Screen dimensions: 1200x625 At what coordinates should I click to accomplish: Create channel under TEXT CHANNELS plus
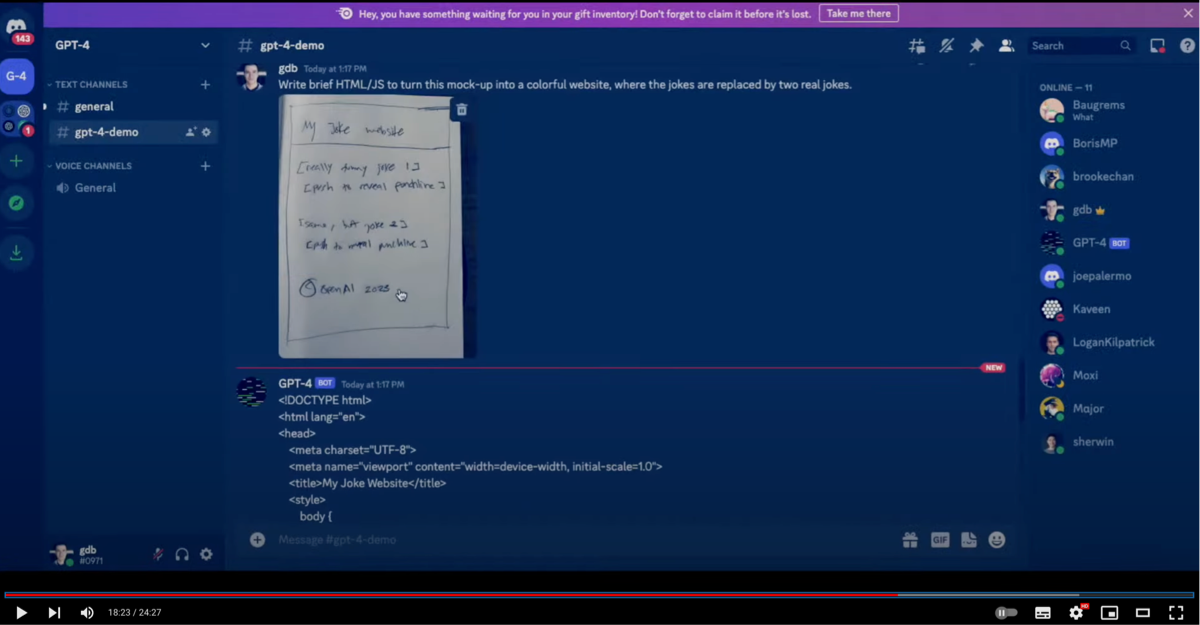(205, 85)
